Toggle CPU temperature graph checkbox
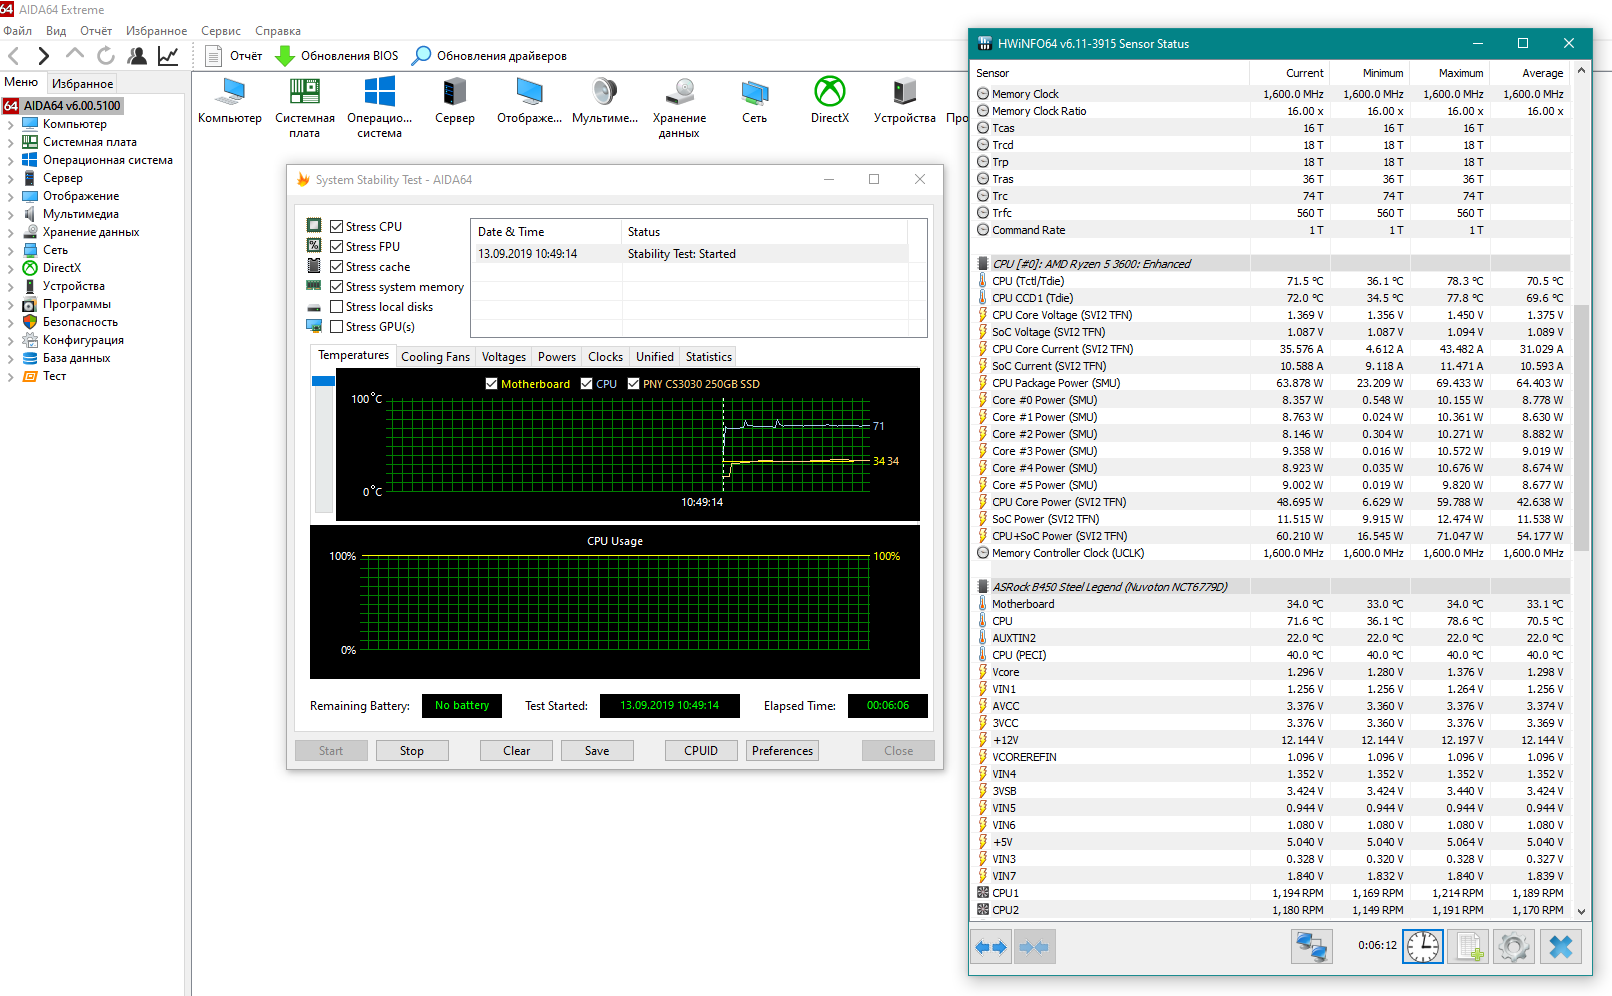 pyautogui.click(x=587, y=384)
